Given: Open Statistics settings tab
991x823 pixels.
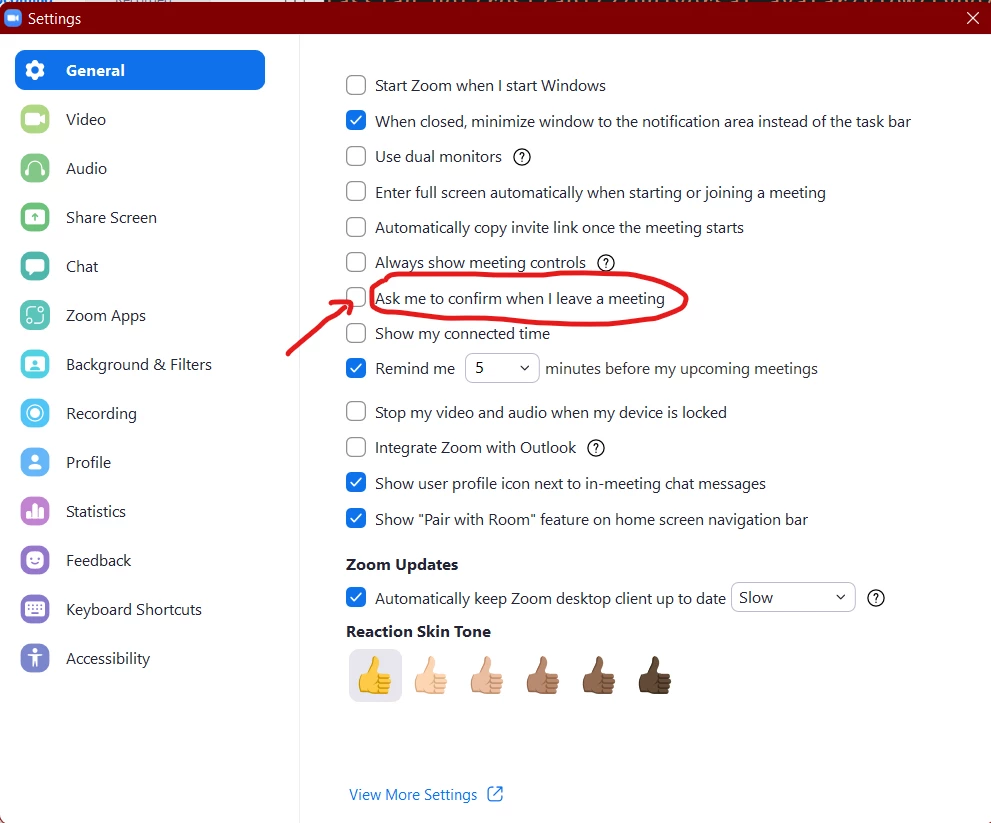Looking at the screenshot, I should pyautogui.click(x=140, y=511).
